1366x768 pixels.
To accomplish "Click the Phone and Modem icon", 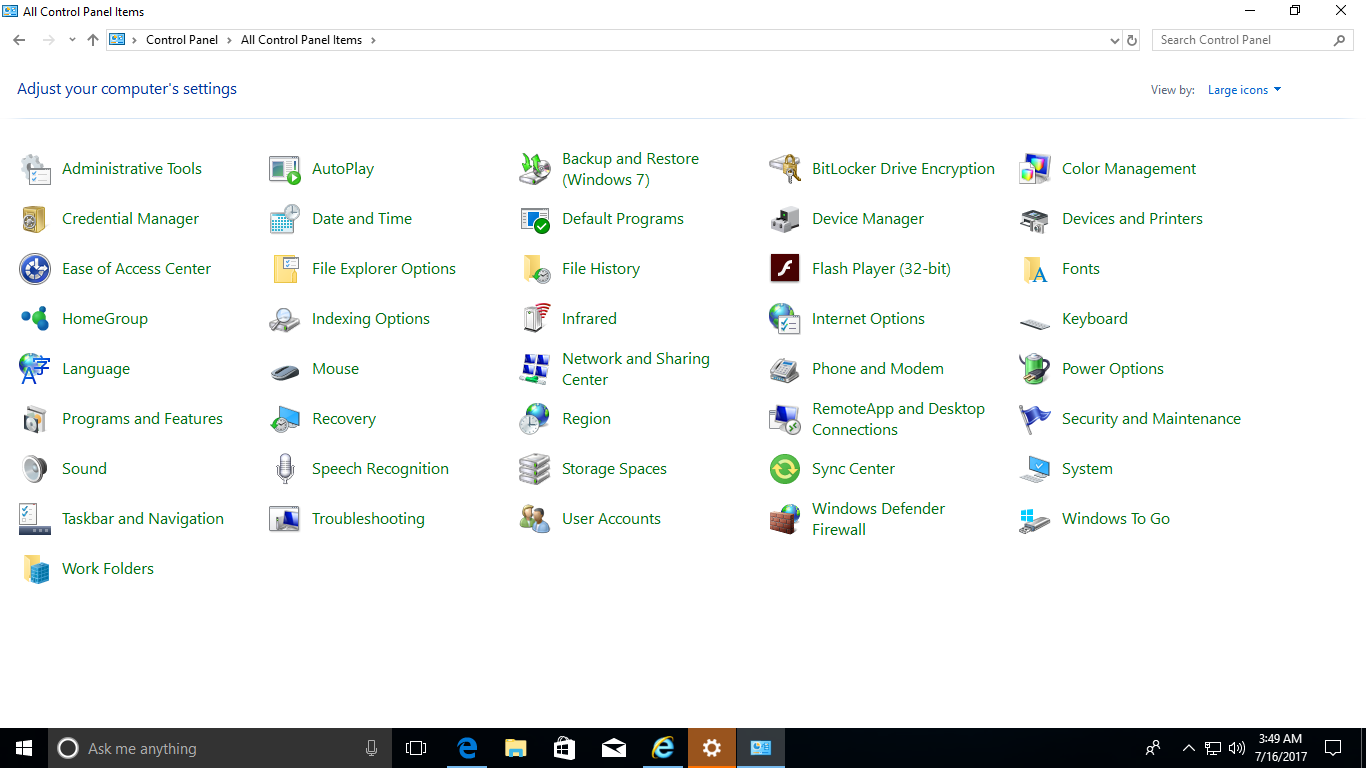I will (x=785, y=369).
